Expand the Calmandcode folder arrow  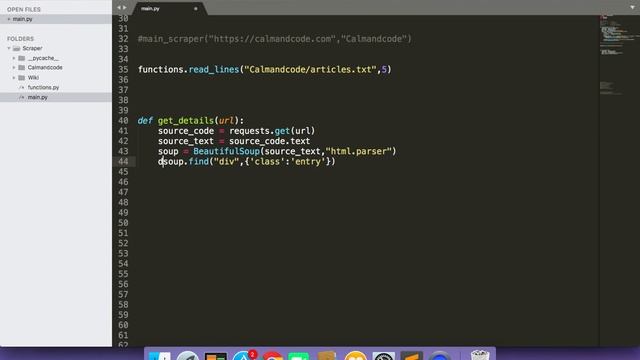click(14, 68)
